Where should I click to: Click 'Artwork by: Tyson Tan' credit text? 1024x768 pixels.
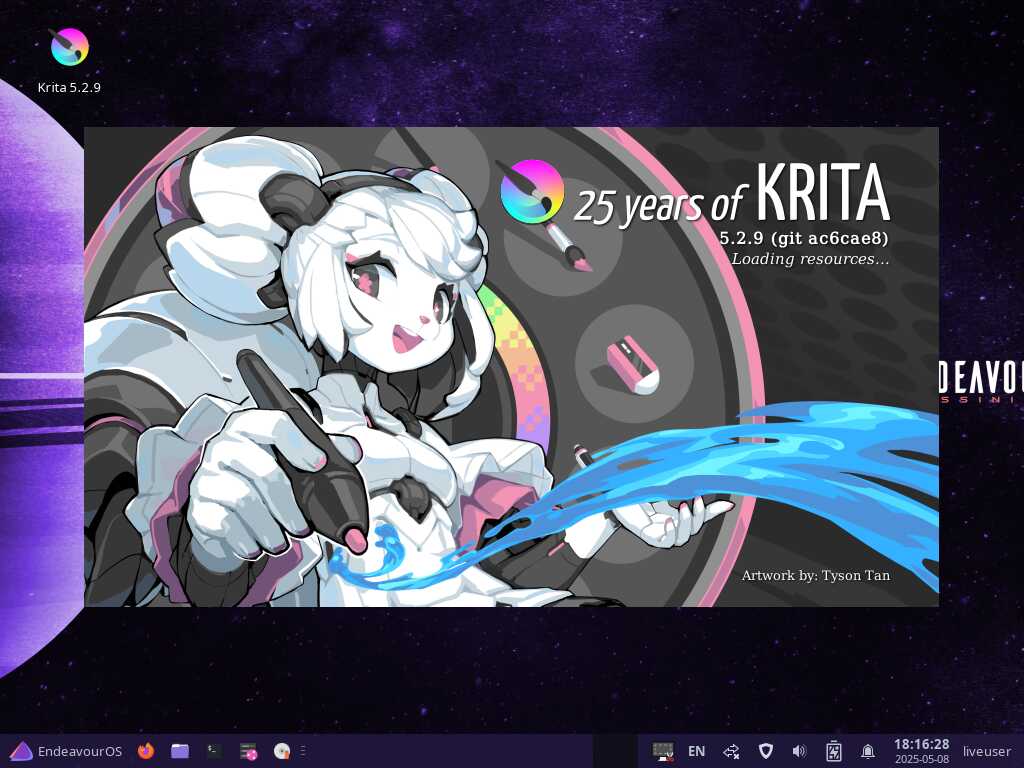coord(816,575)
